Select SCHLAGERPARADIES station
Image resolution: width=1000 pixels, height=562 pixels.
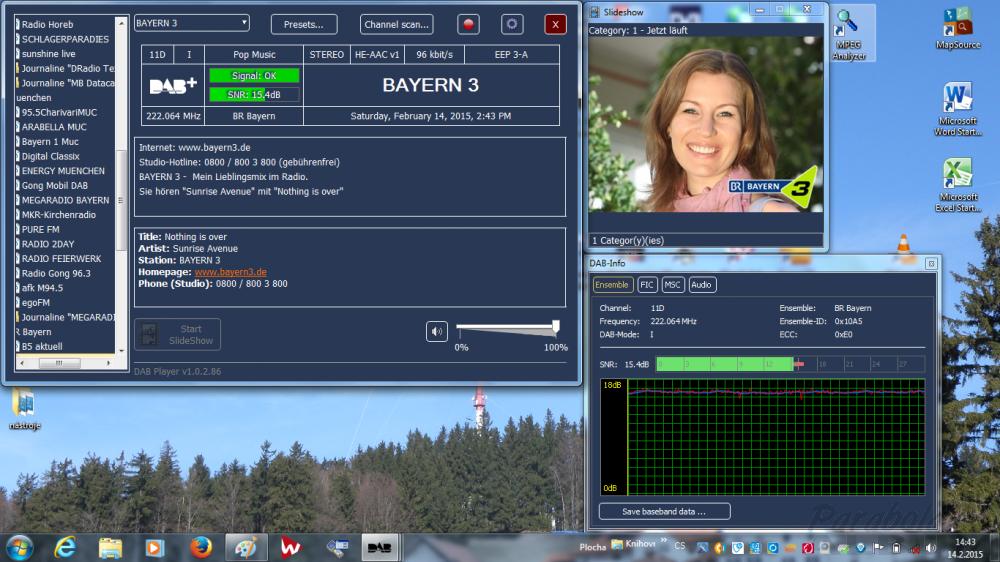(x=65, y=39)
